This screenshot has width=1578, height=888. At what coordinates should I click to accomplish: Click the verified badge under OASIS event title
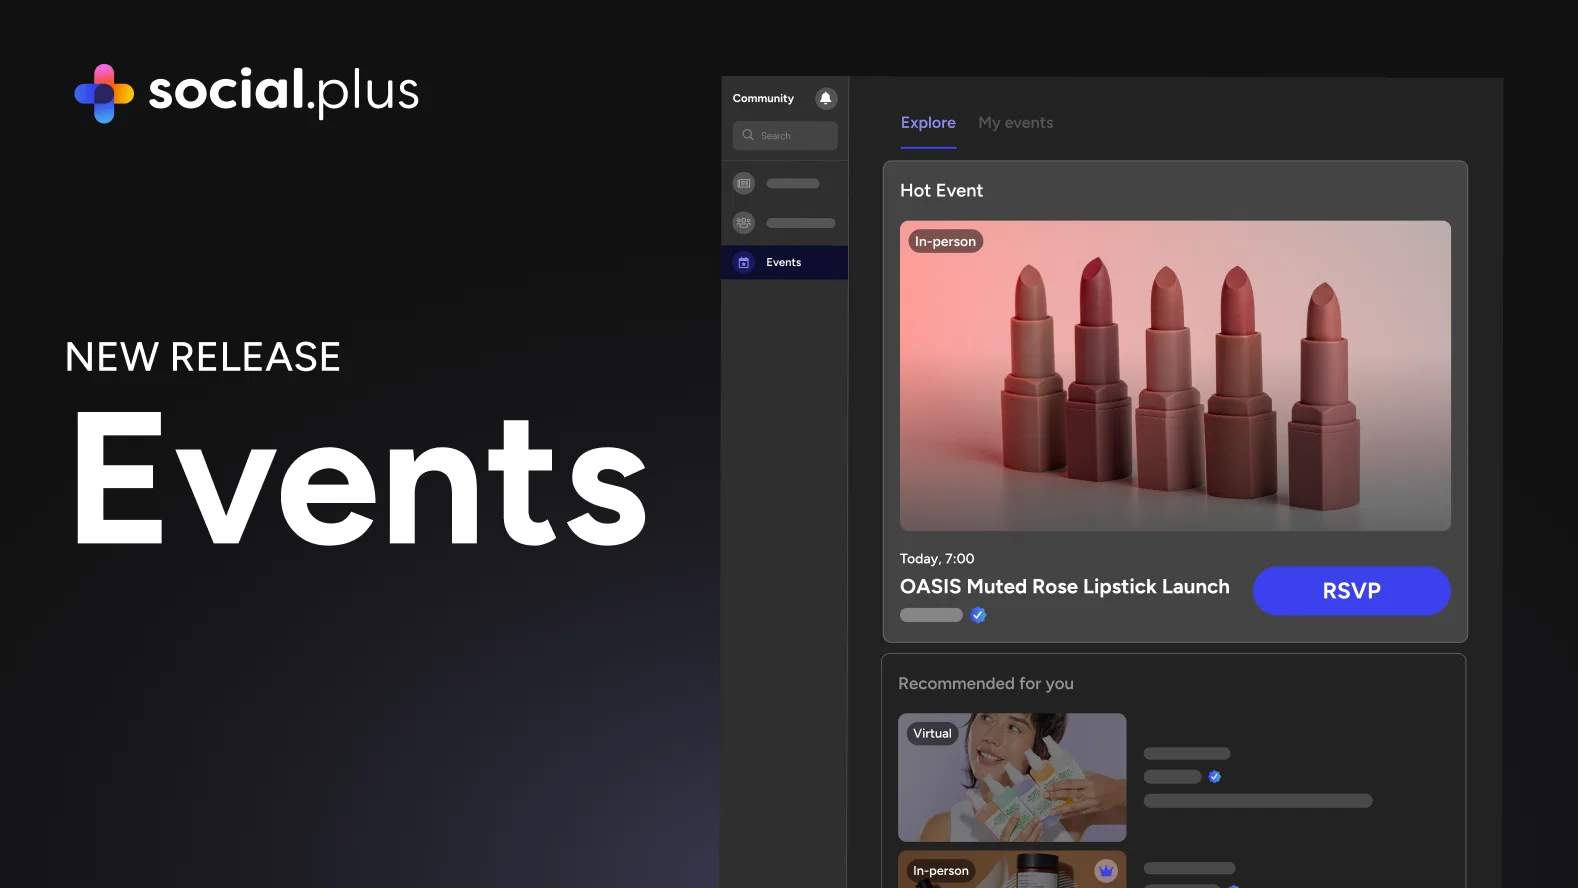tap(978, 615)
